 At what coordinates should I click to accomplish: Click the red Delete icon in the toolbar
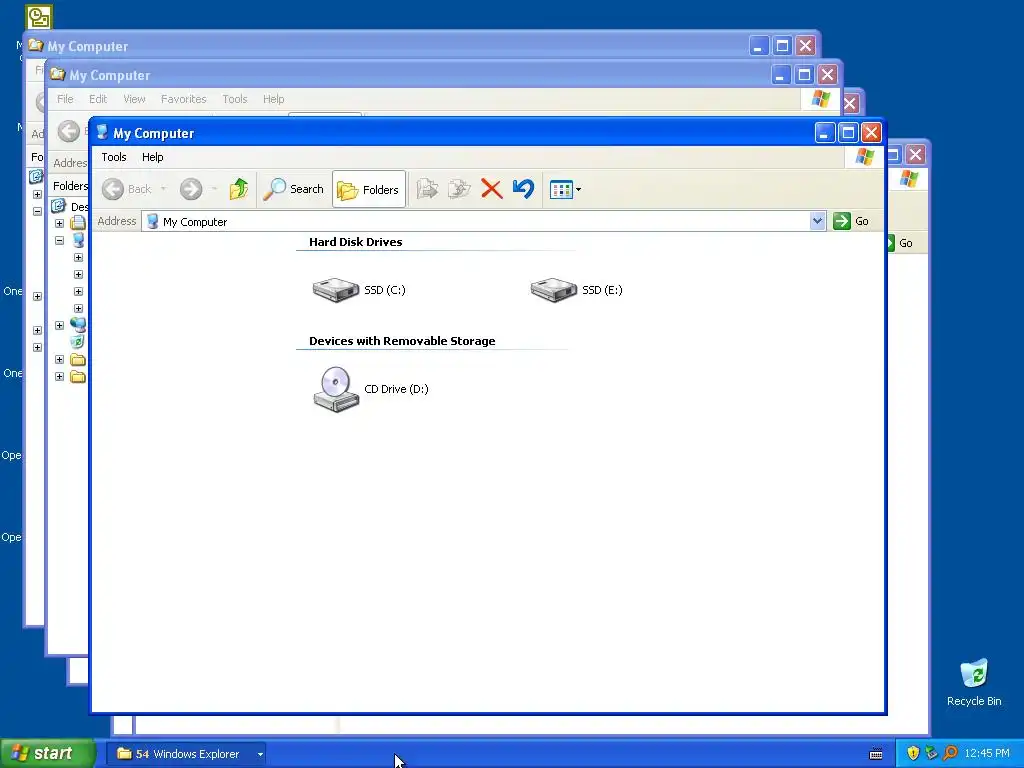pos(491,189)
